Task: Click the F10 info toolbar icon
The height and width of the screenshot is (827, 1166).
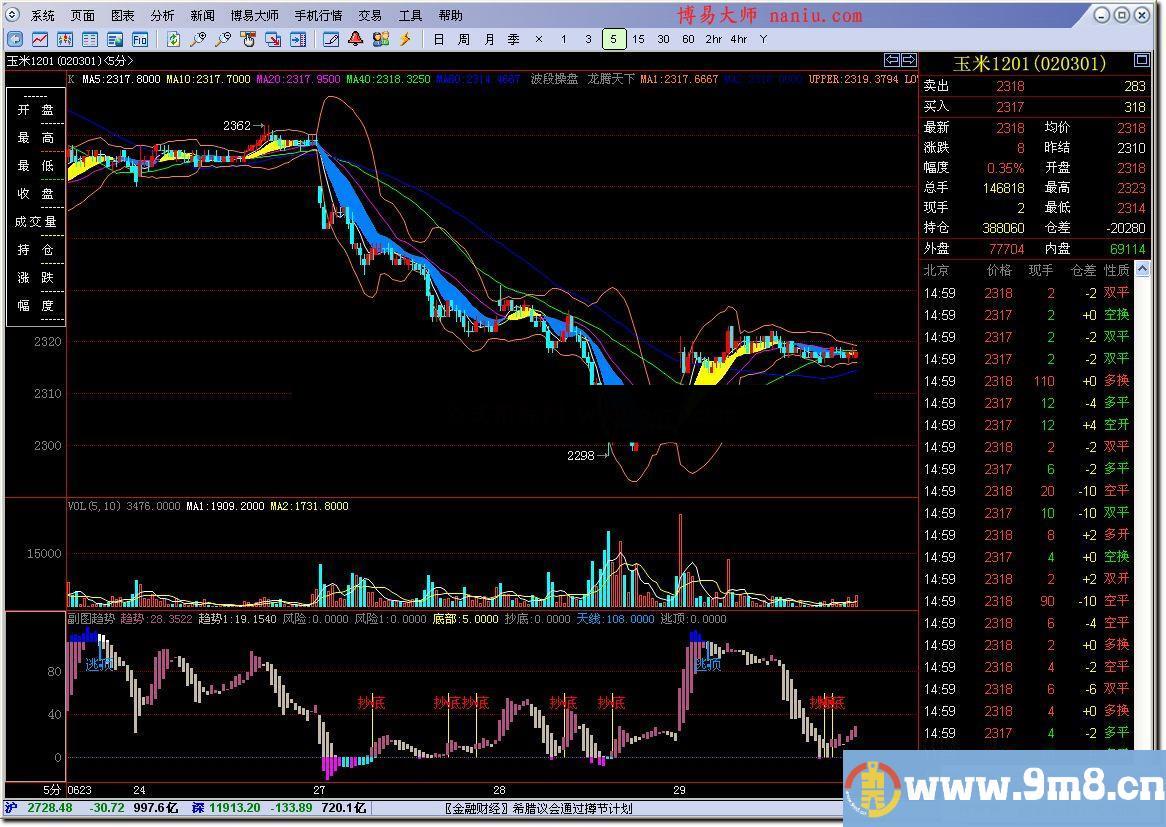Action: tap(140, 39)
